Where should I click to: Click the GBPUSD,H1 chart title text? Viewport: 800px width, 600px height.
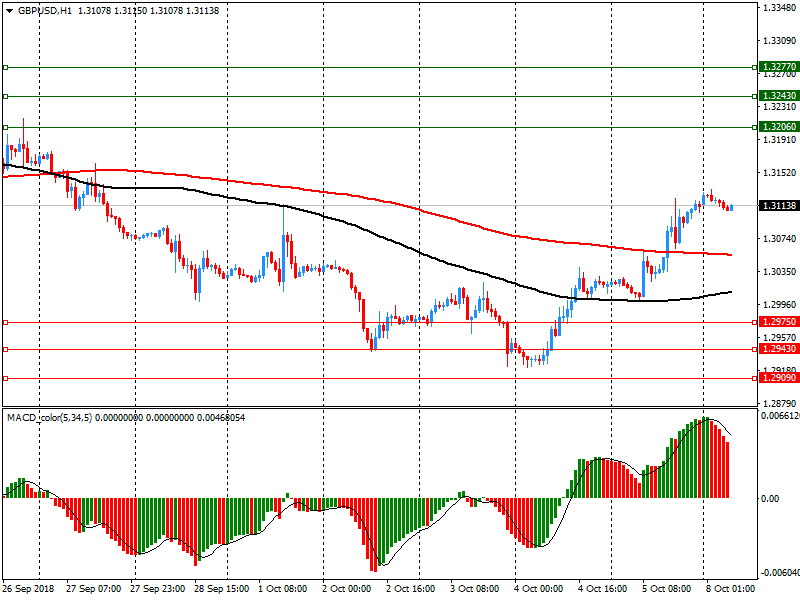pyautogui.click(x=45, y=11)
